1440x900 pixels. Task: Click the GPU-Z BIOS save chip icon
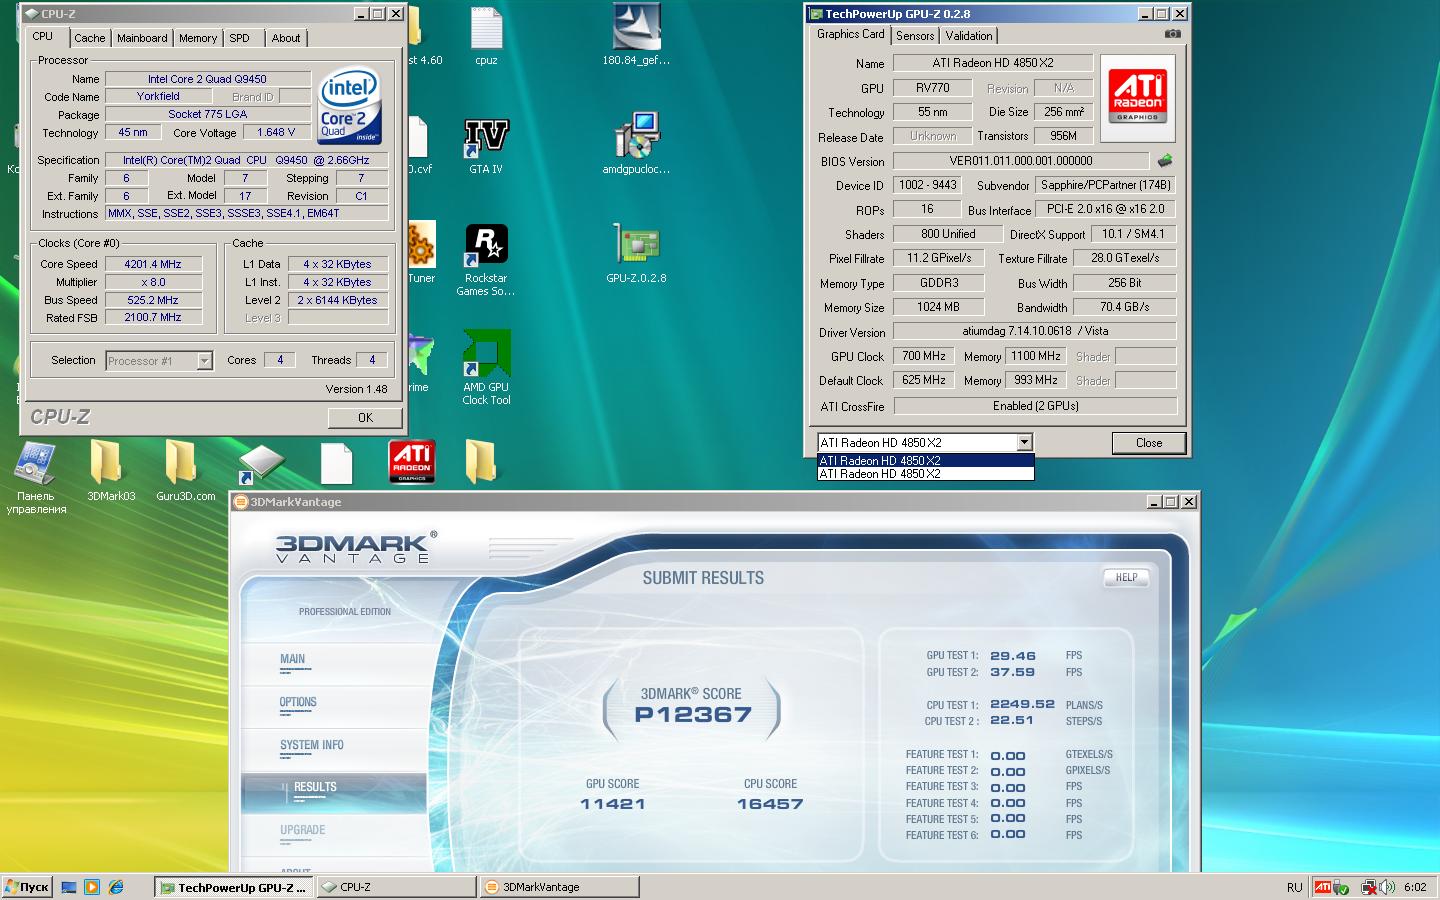pyautogui.click(x=1164, y=160)
